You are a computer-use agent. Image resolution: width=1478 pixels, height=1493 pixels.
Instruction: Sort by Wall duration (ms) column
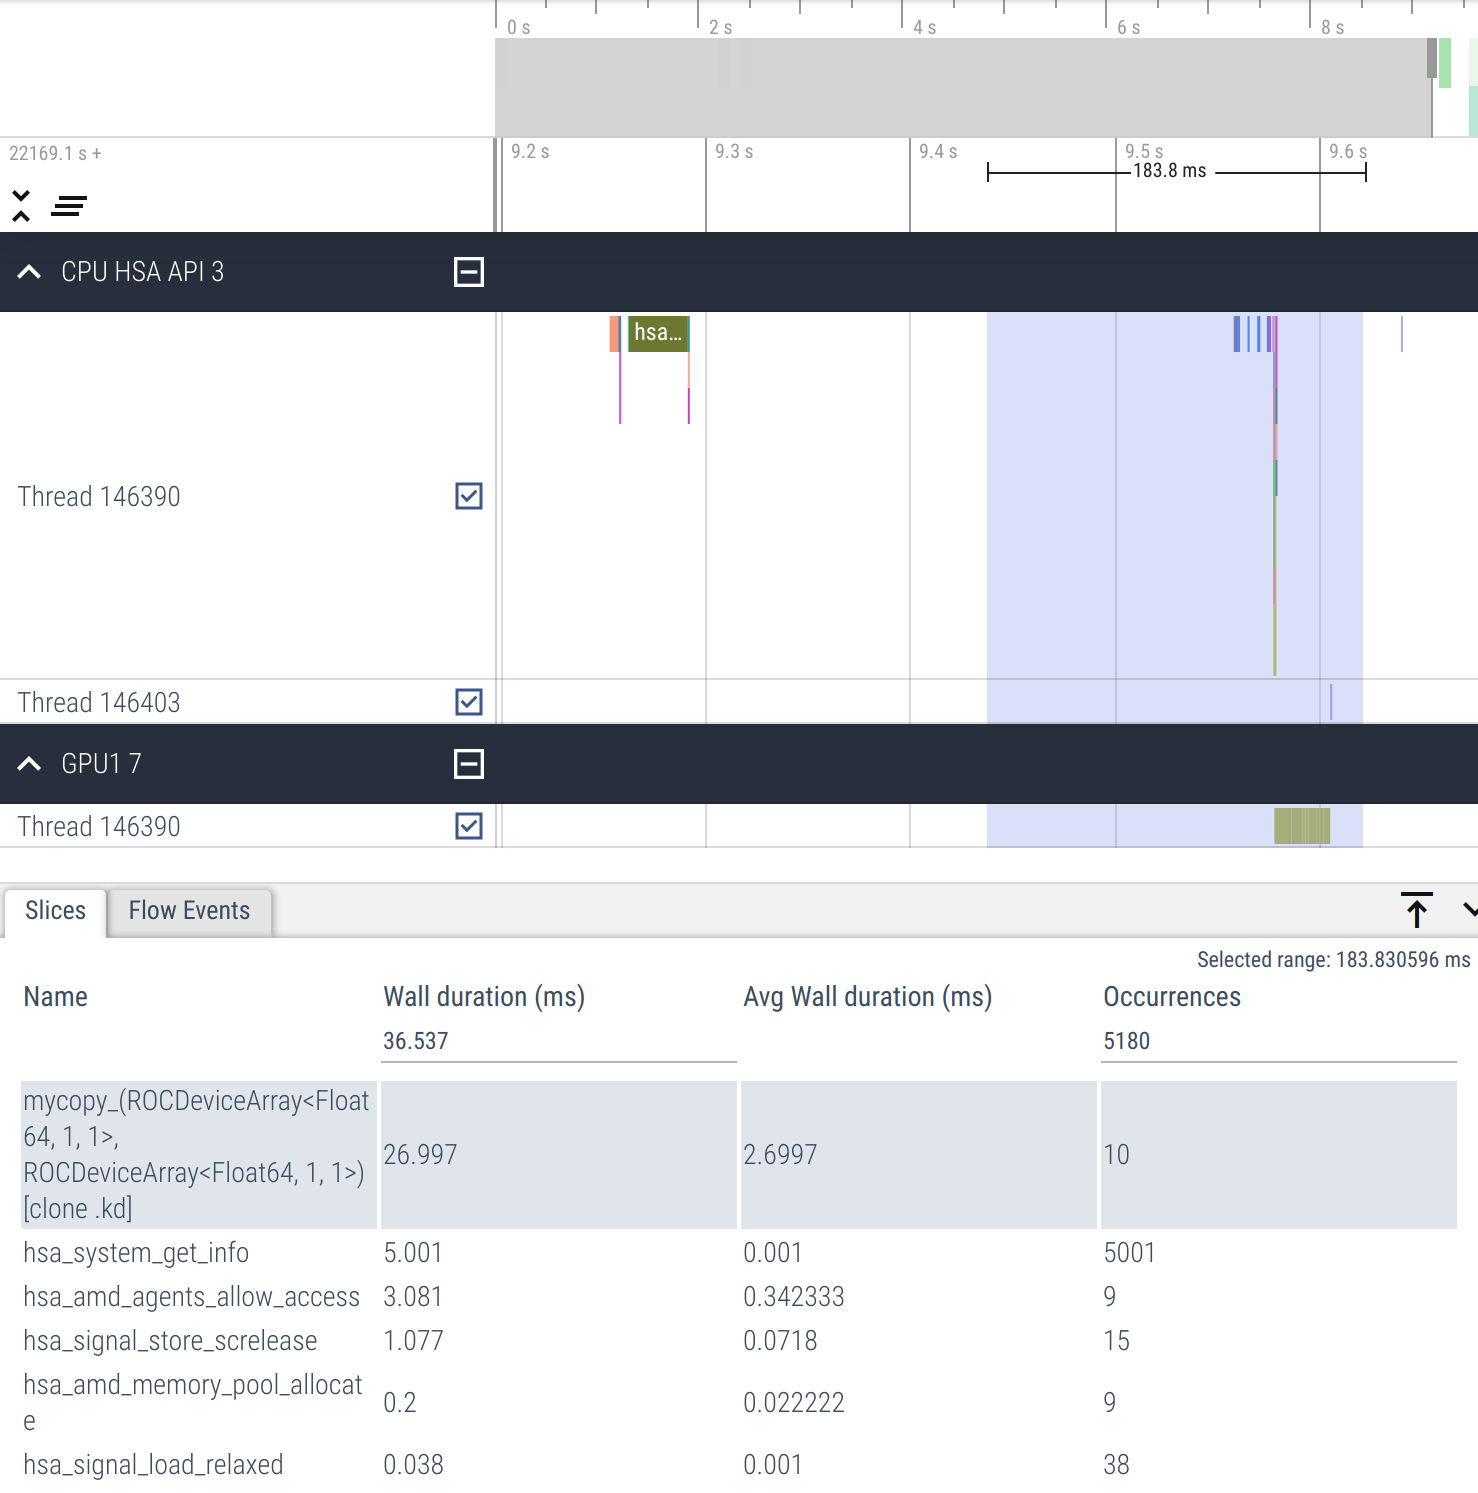(484, 997)
